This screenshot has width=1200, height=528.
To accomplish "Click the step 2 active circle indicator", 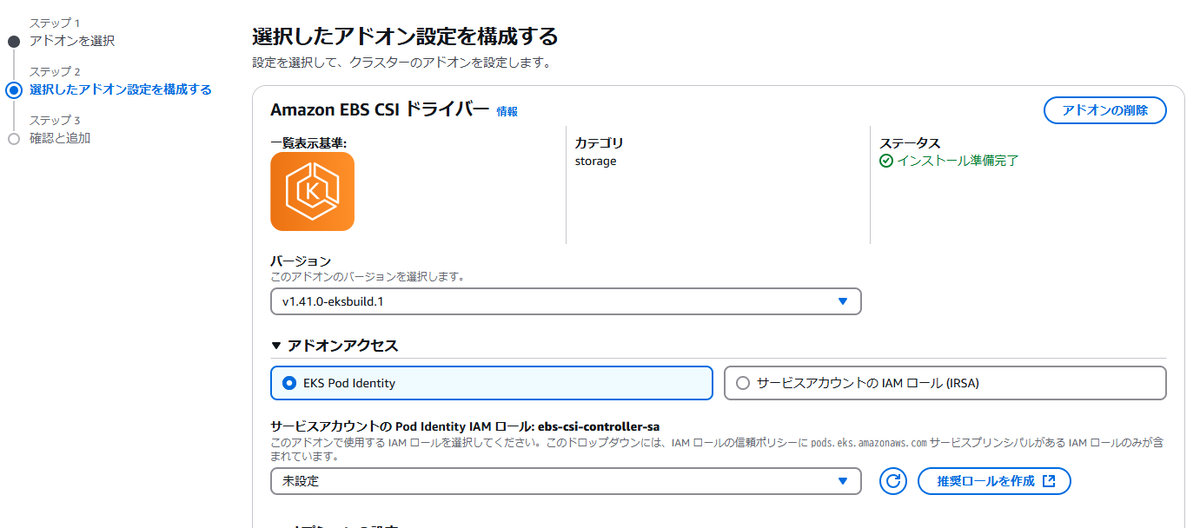I will 13,90.
